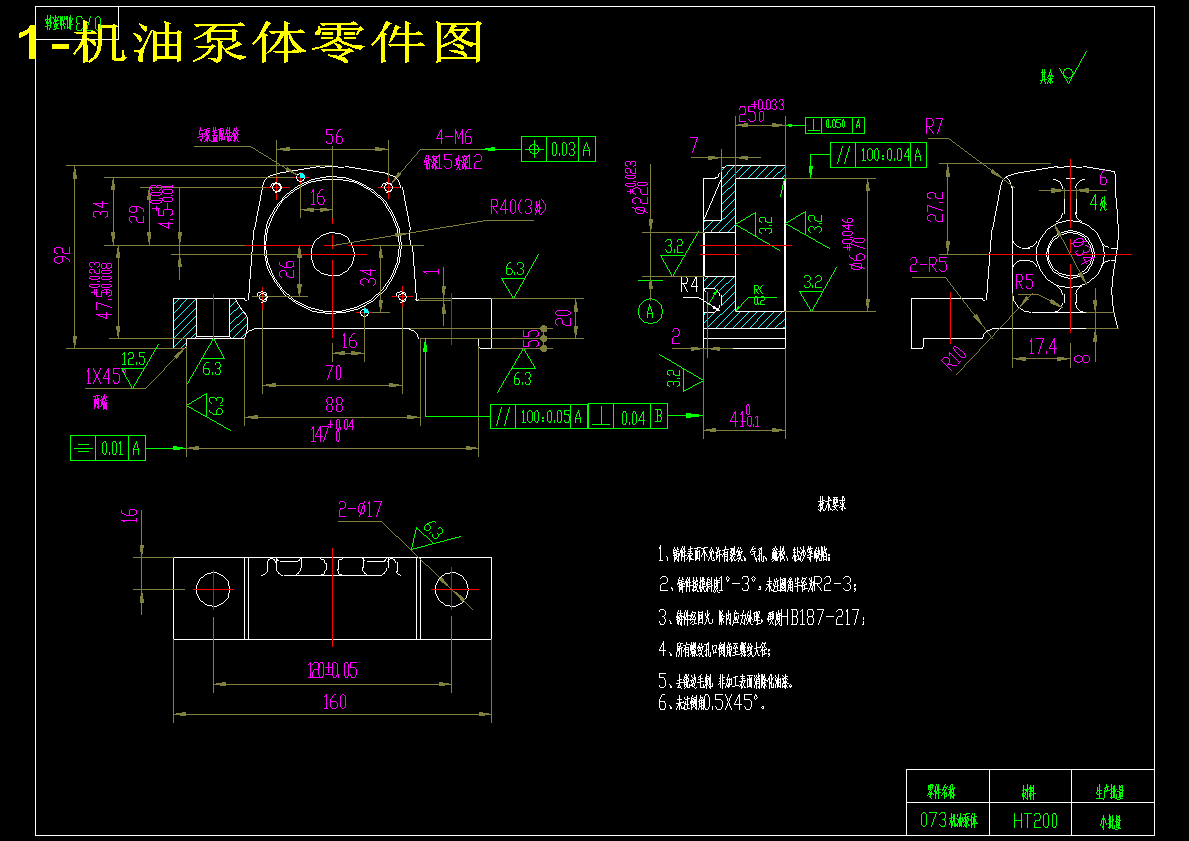Click the 88 width dimension
The width and height of the screenshot is (1189, 841).
pyautogui.click(x=334, y=405)
